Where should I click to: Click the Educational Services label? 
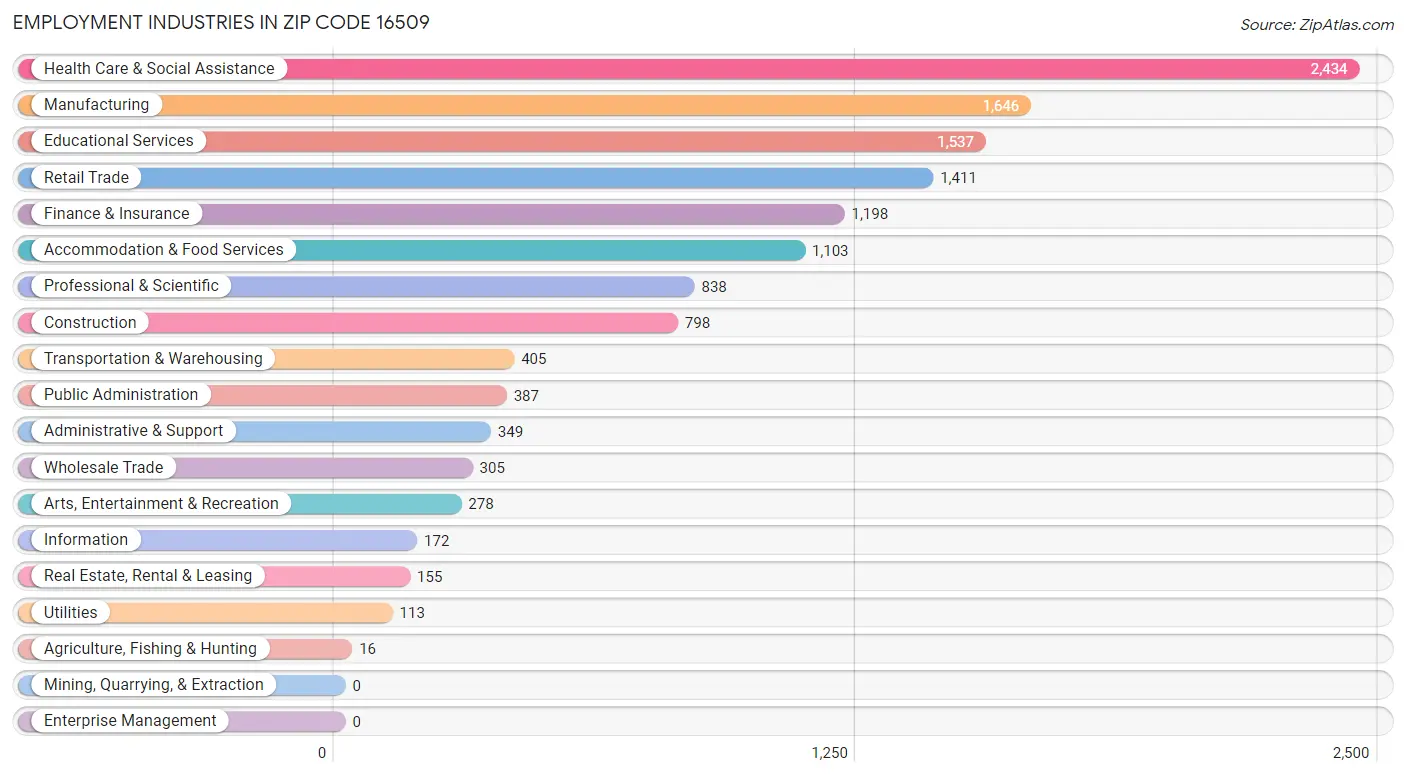(x=119, y=141)
